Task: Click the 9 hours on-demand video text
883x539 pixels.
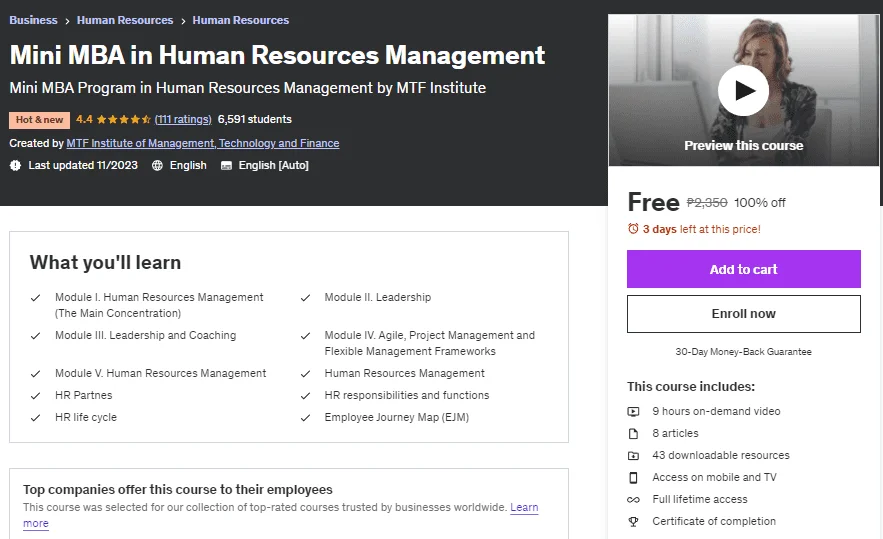Action: tap(716, 411)
